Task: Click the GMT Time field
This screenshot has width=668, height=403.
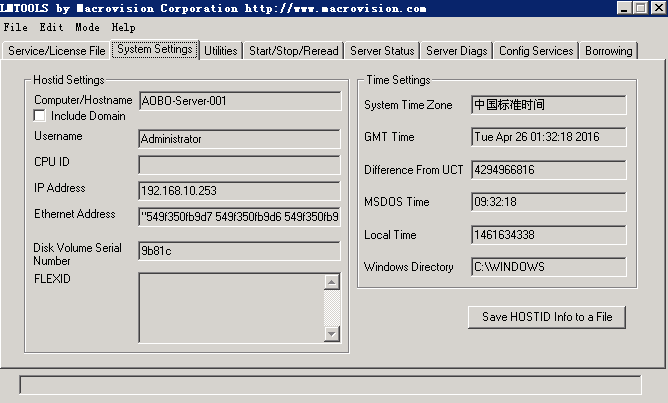Action: coord(549,137)
